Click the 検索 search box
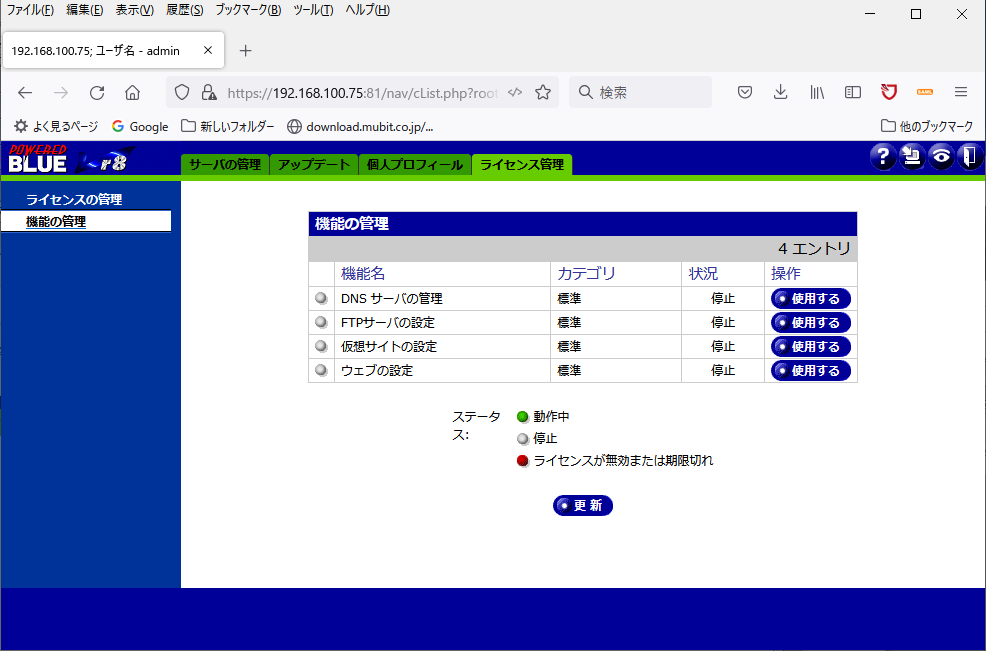Viewport: 986px width, 651px height. (x=640, y=92)
